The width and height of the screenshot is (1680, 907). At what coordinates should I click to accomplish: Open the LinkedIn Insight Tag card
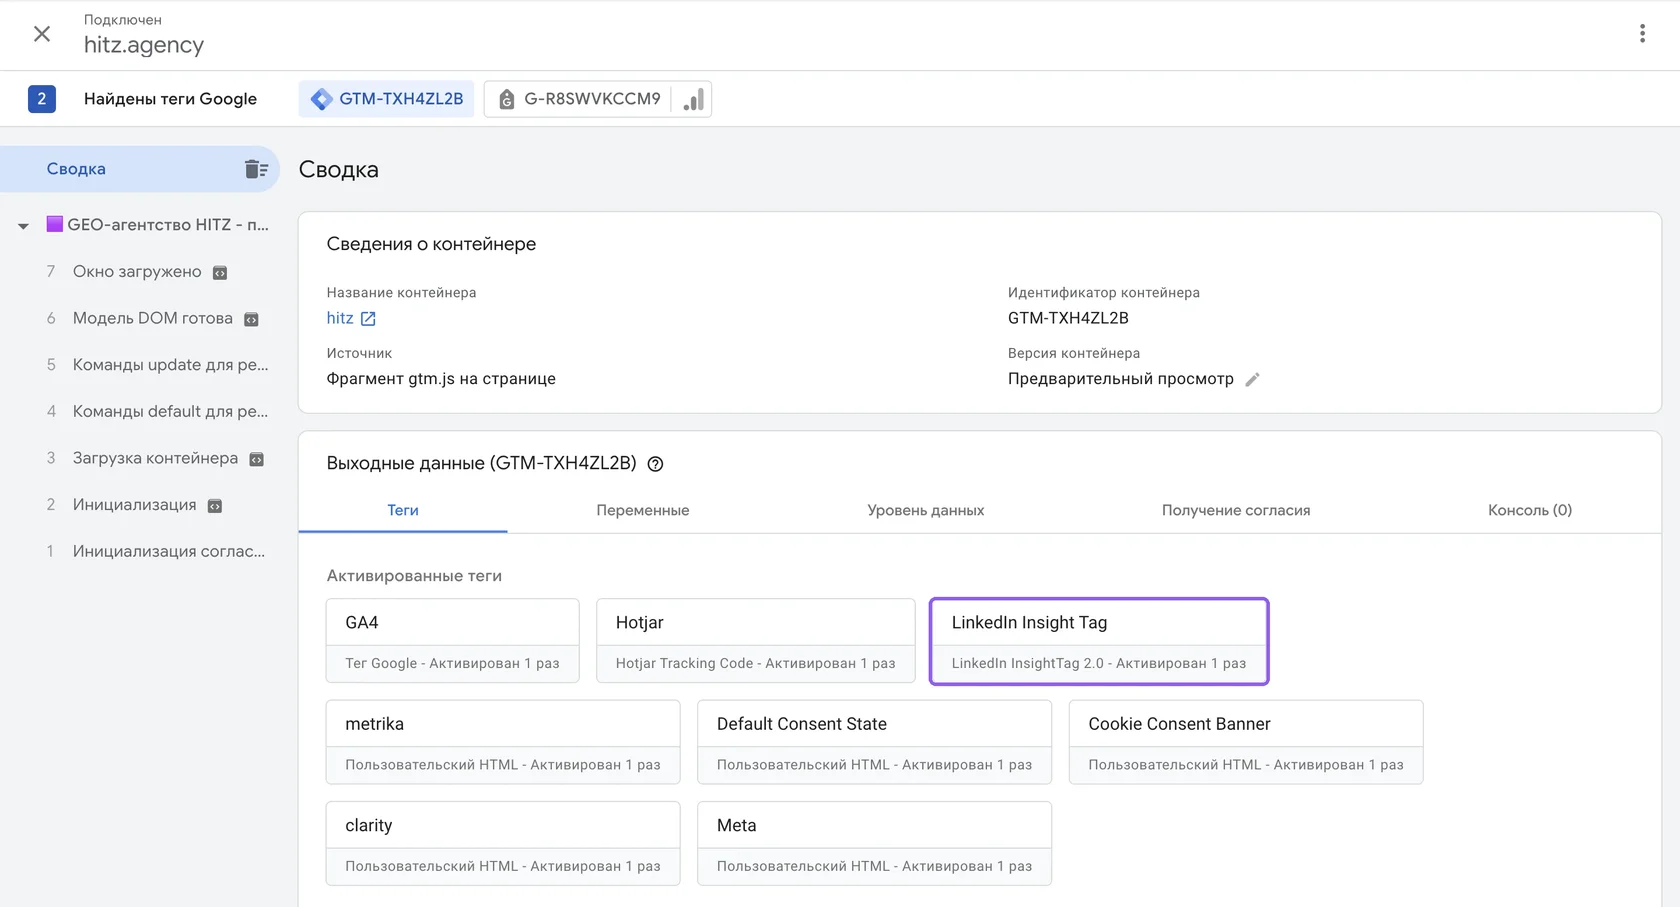pyautogui.click(x=1099, y=641)
